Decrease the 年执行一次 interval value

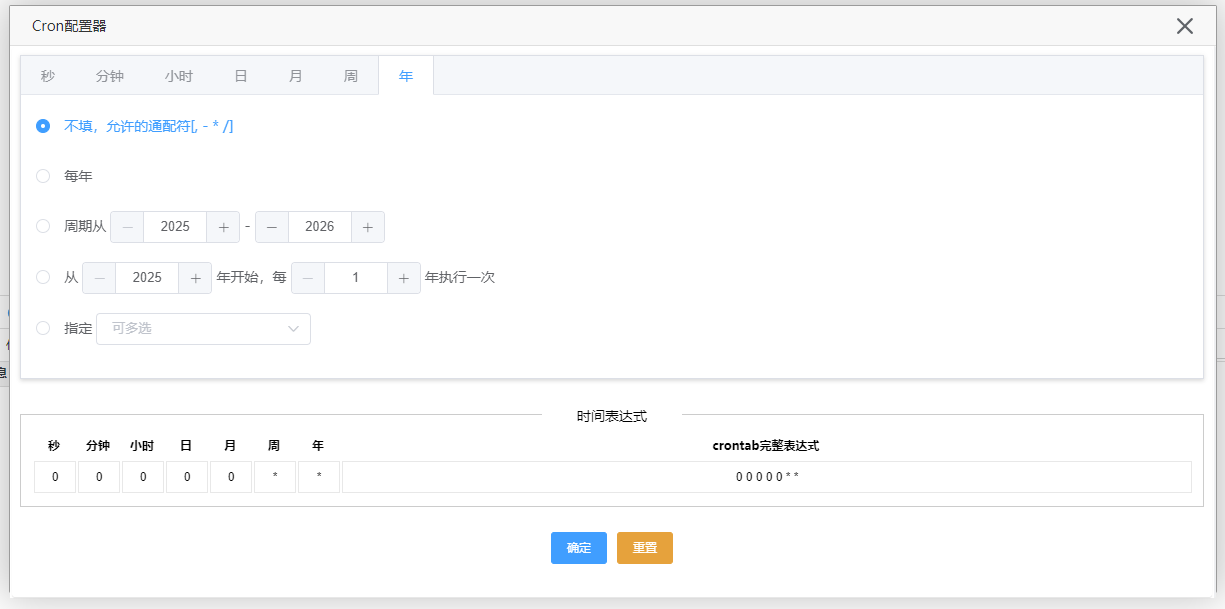(x=308, y=278)
